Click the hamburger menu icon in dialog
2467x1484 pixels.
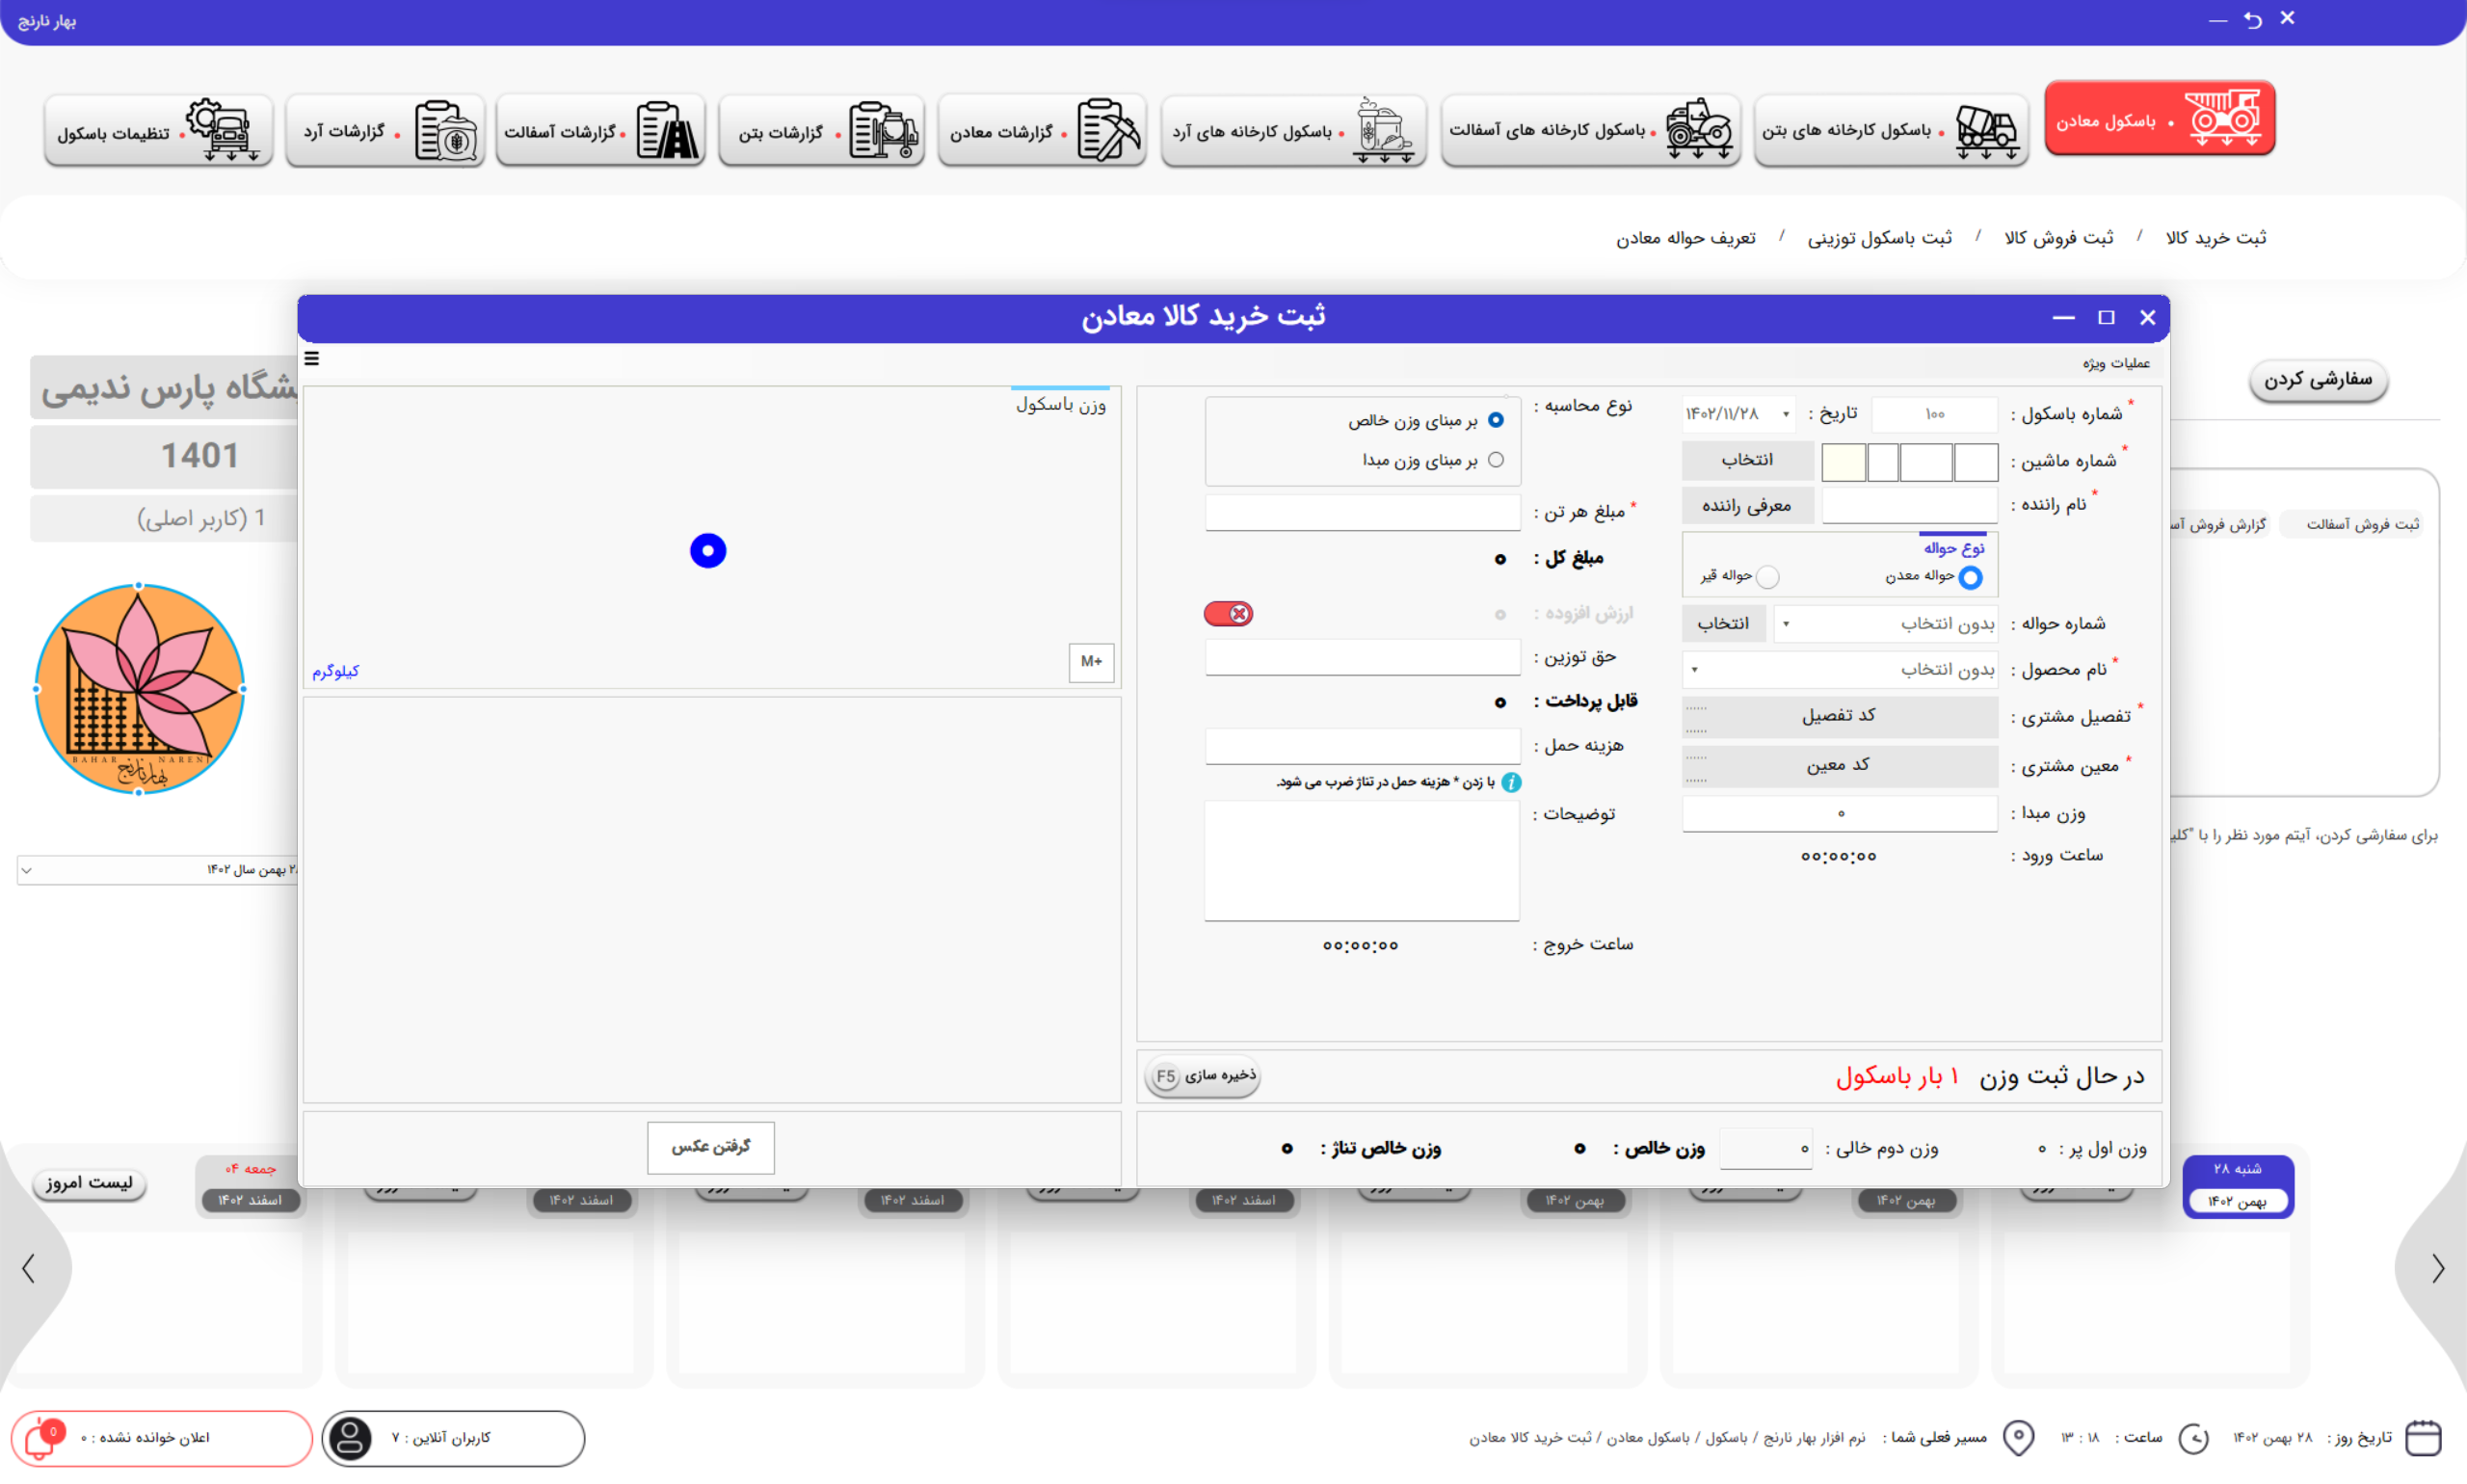pyautogui.click(x=312, y=359)
